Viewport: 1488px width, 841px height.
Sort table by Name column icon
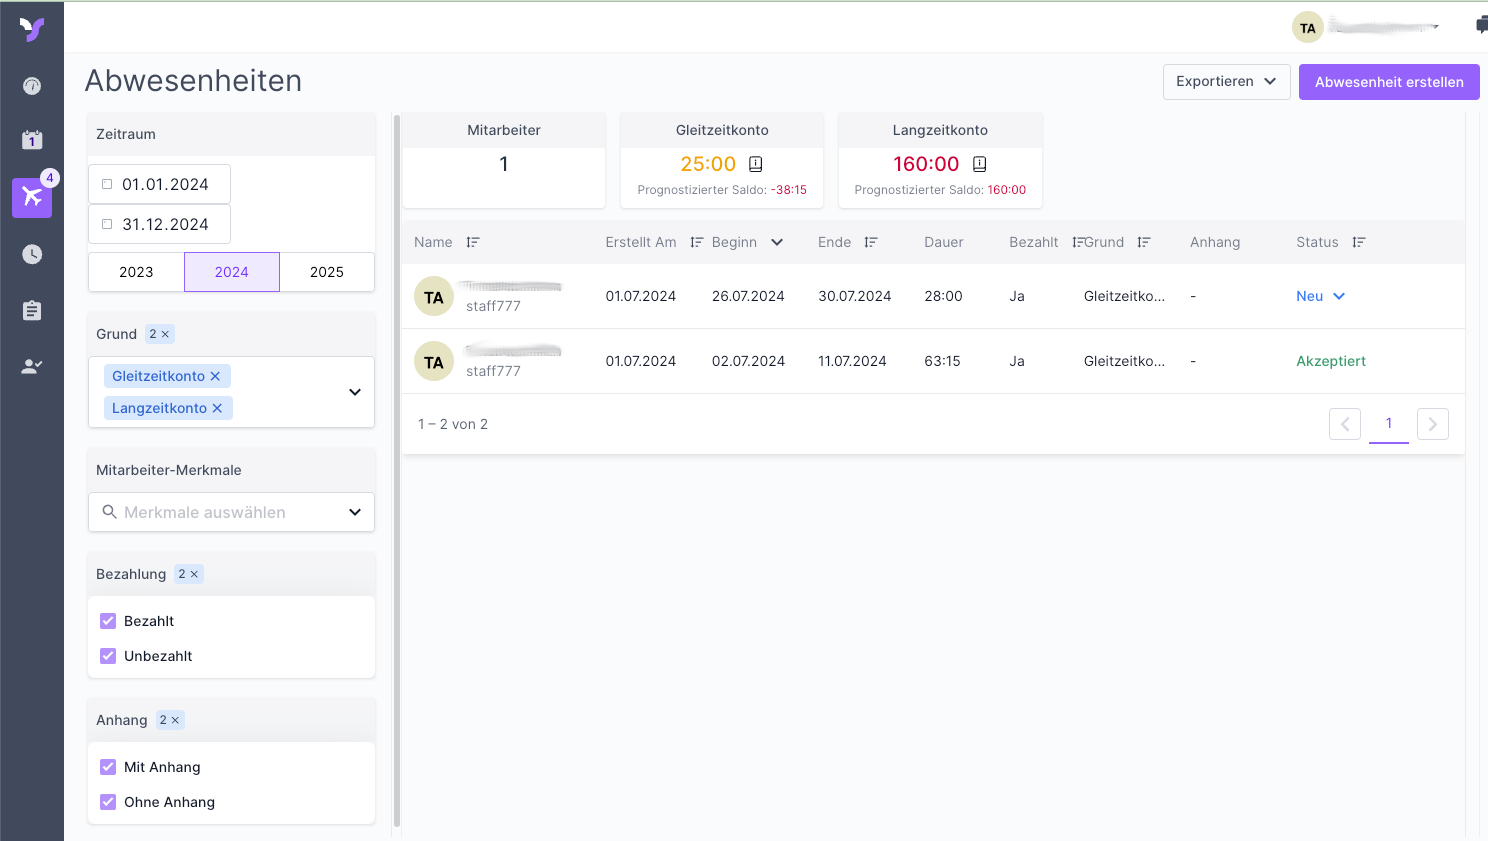473,242
